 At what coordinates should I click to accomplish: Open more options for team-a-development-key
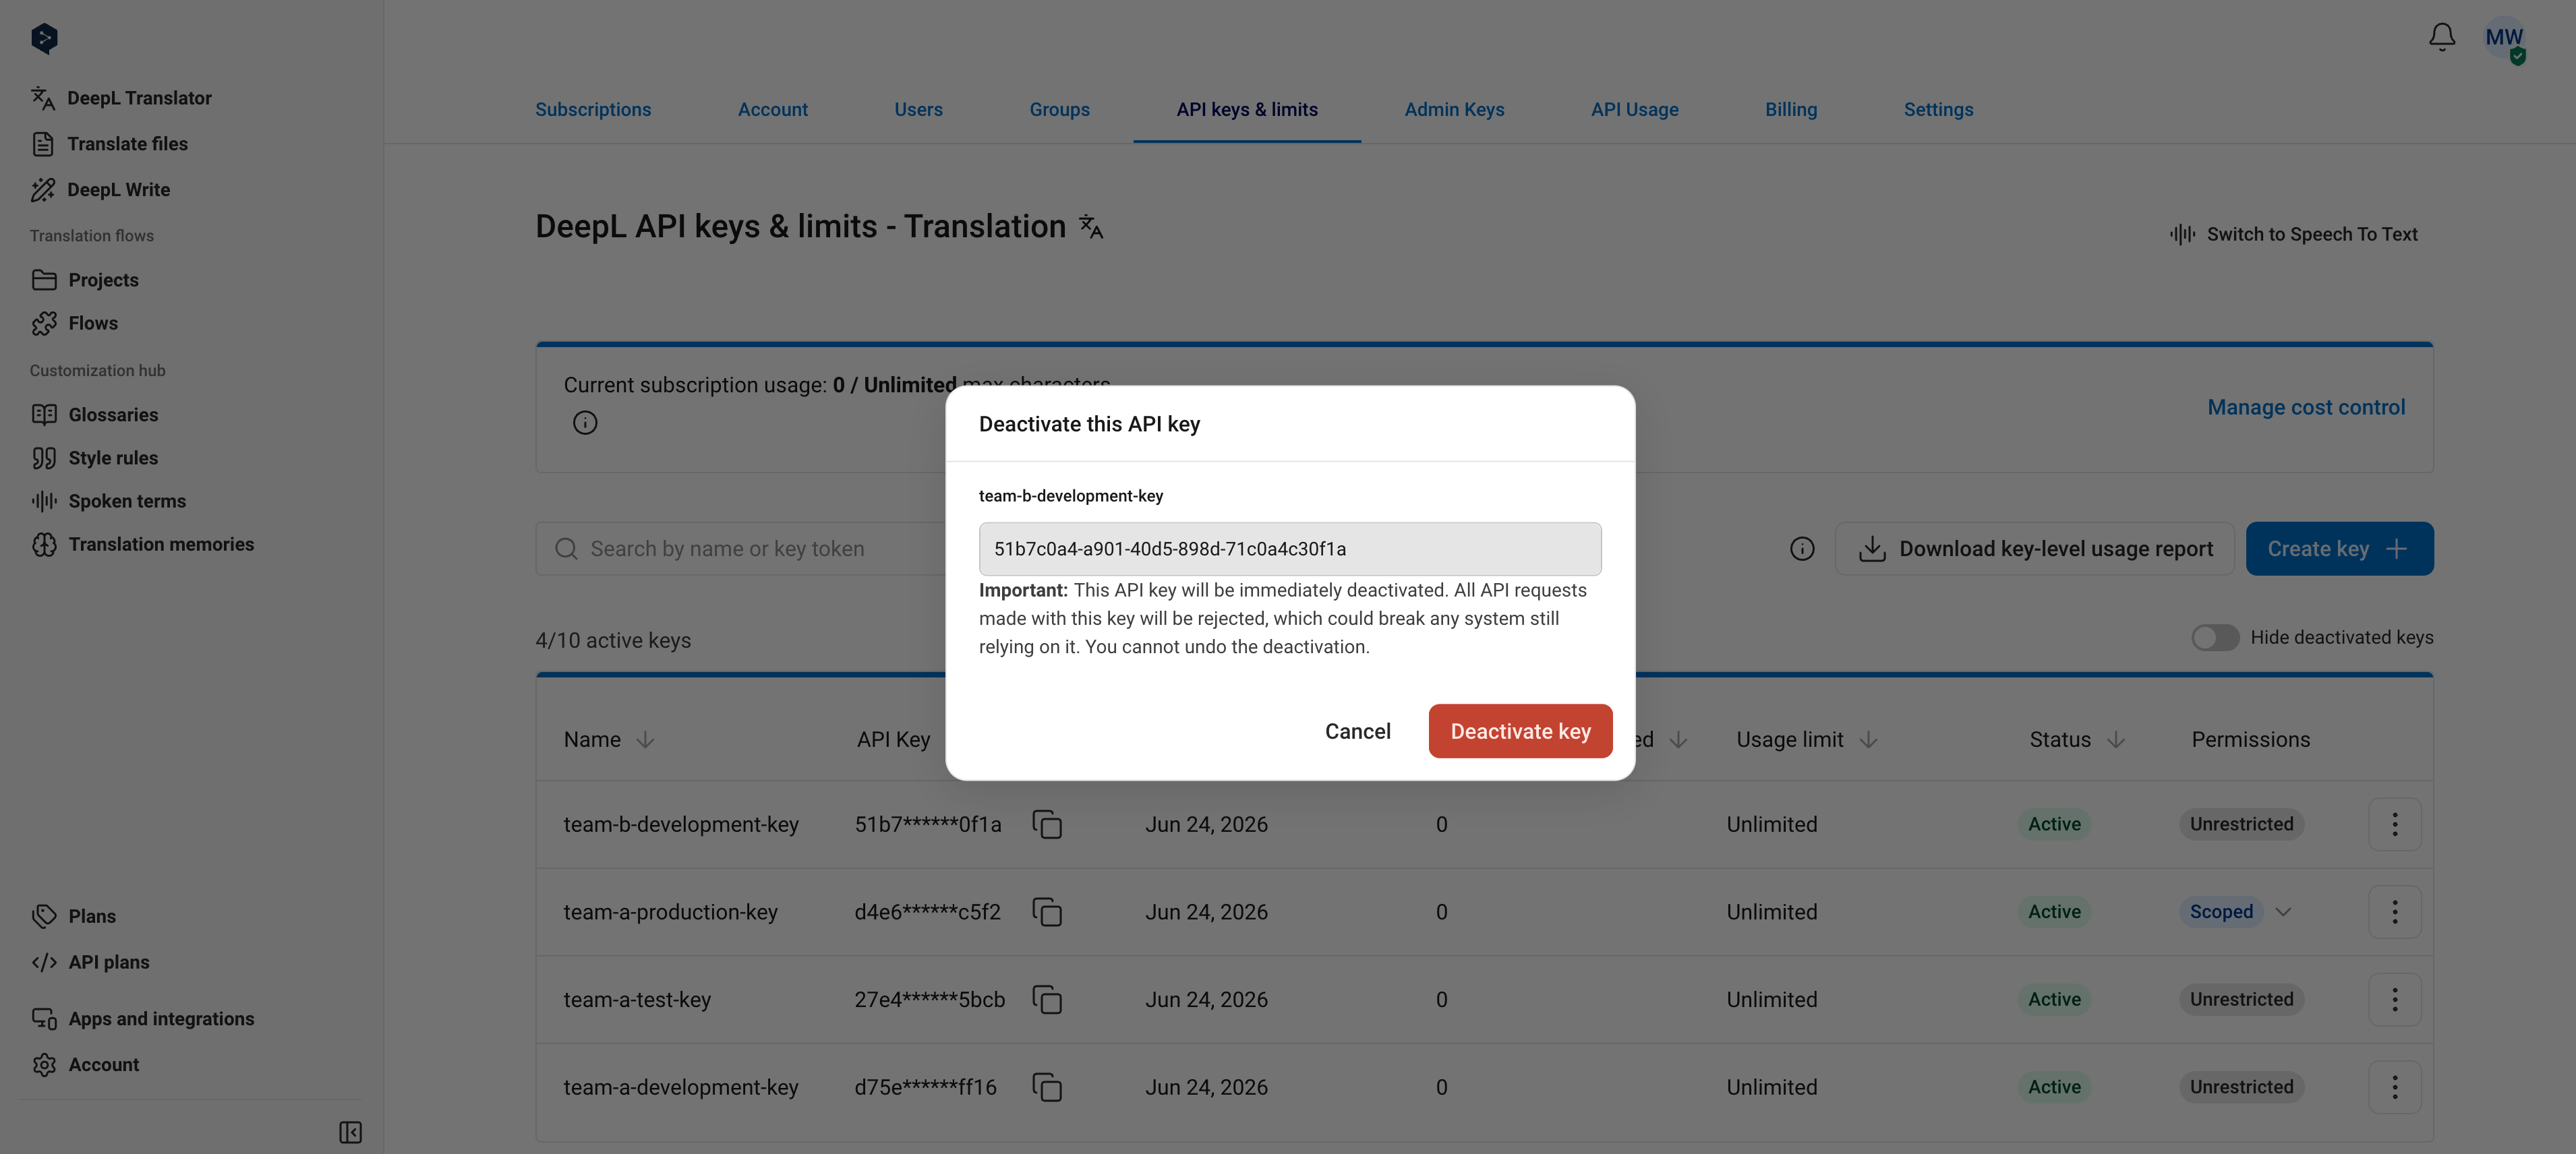[x=2395, y=1087]
